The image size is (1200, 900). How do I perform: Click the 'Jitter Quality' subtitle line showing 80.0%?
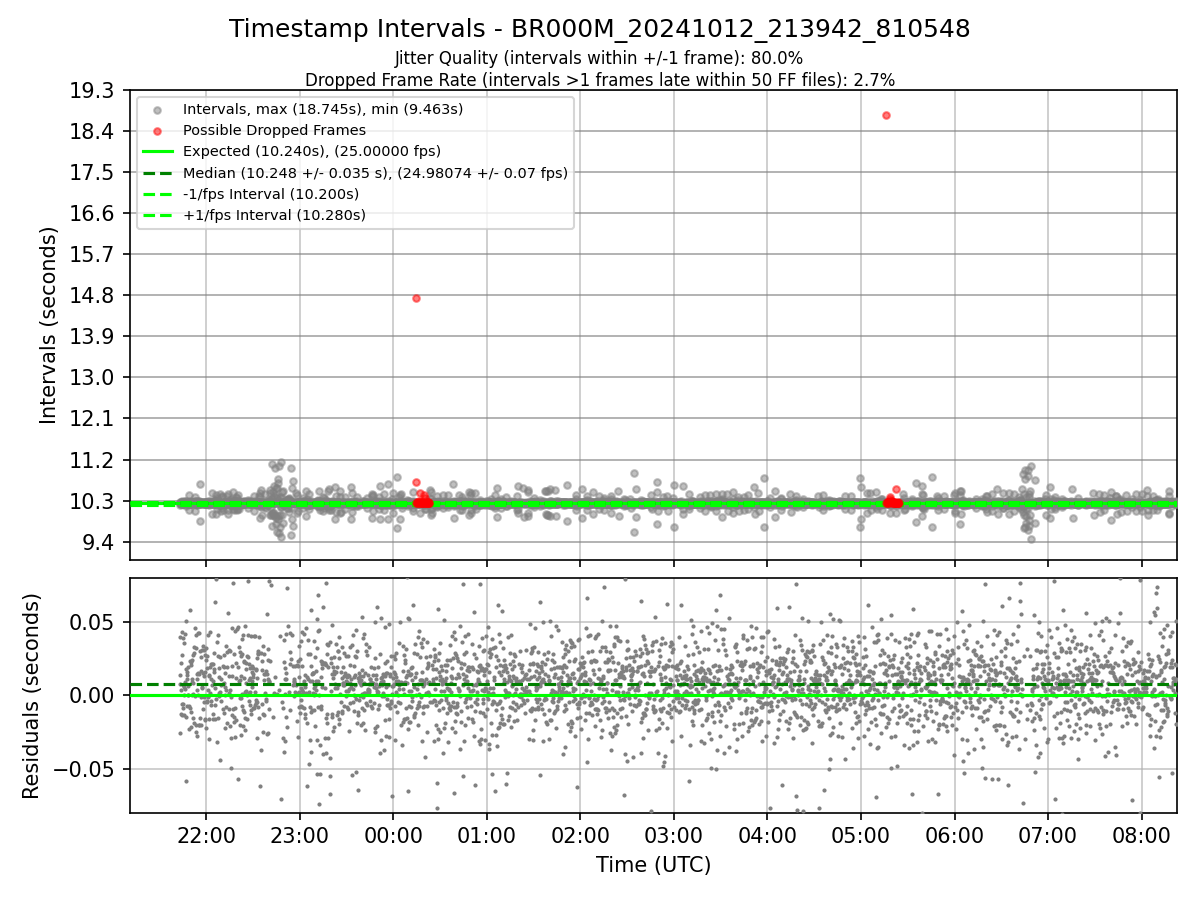pos(599,58)
